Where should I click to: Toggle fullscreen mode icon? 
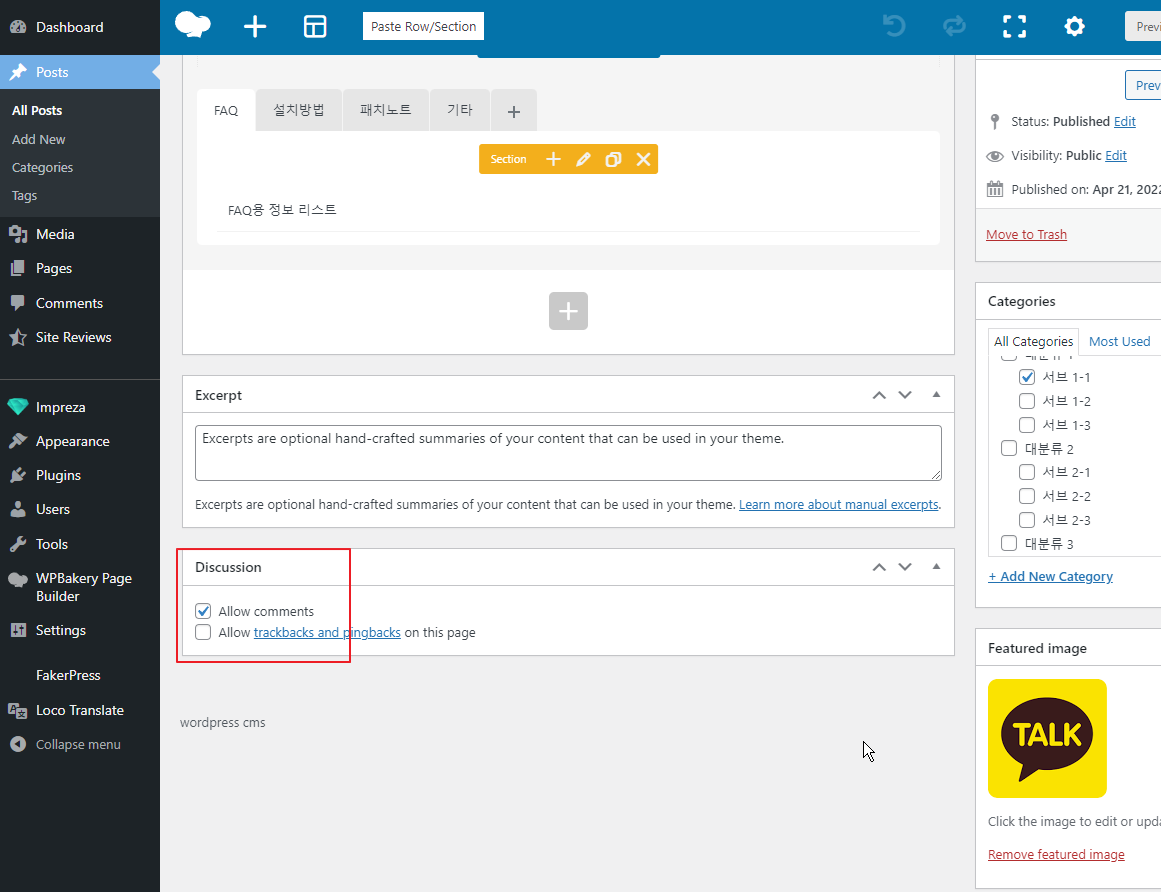(x=1014, y=27)
